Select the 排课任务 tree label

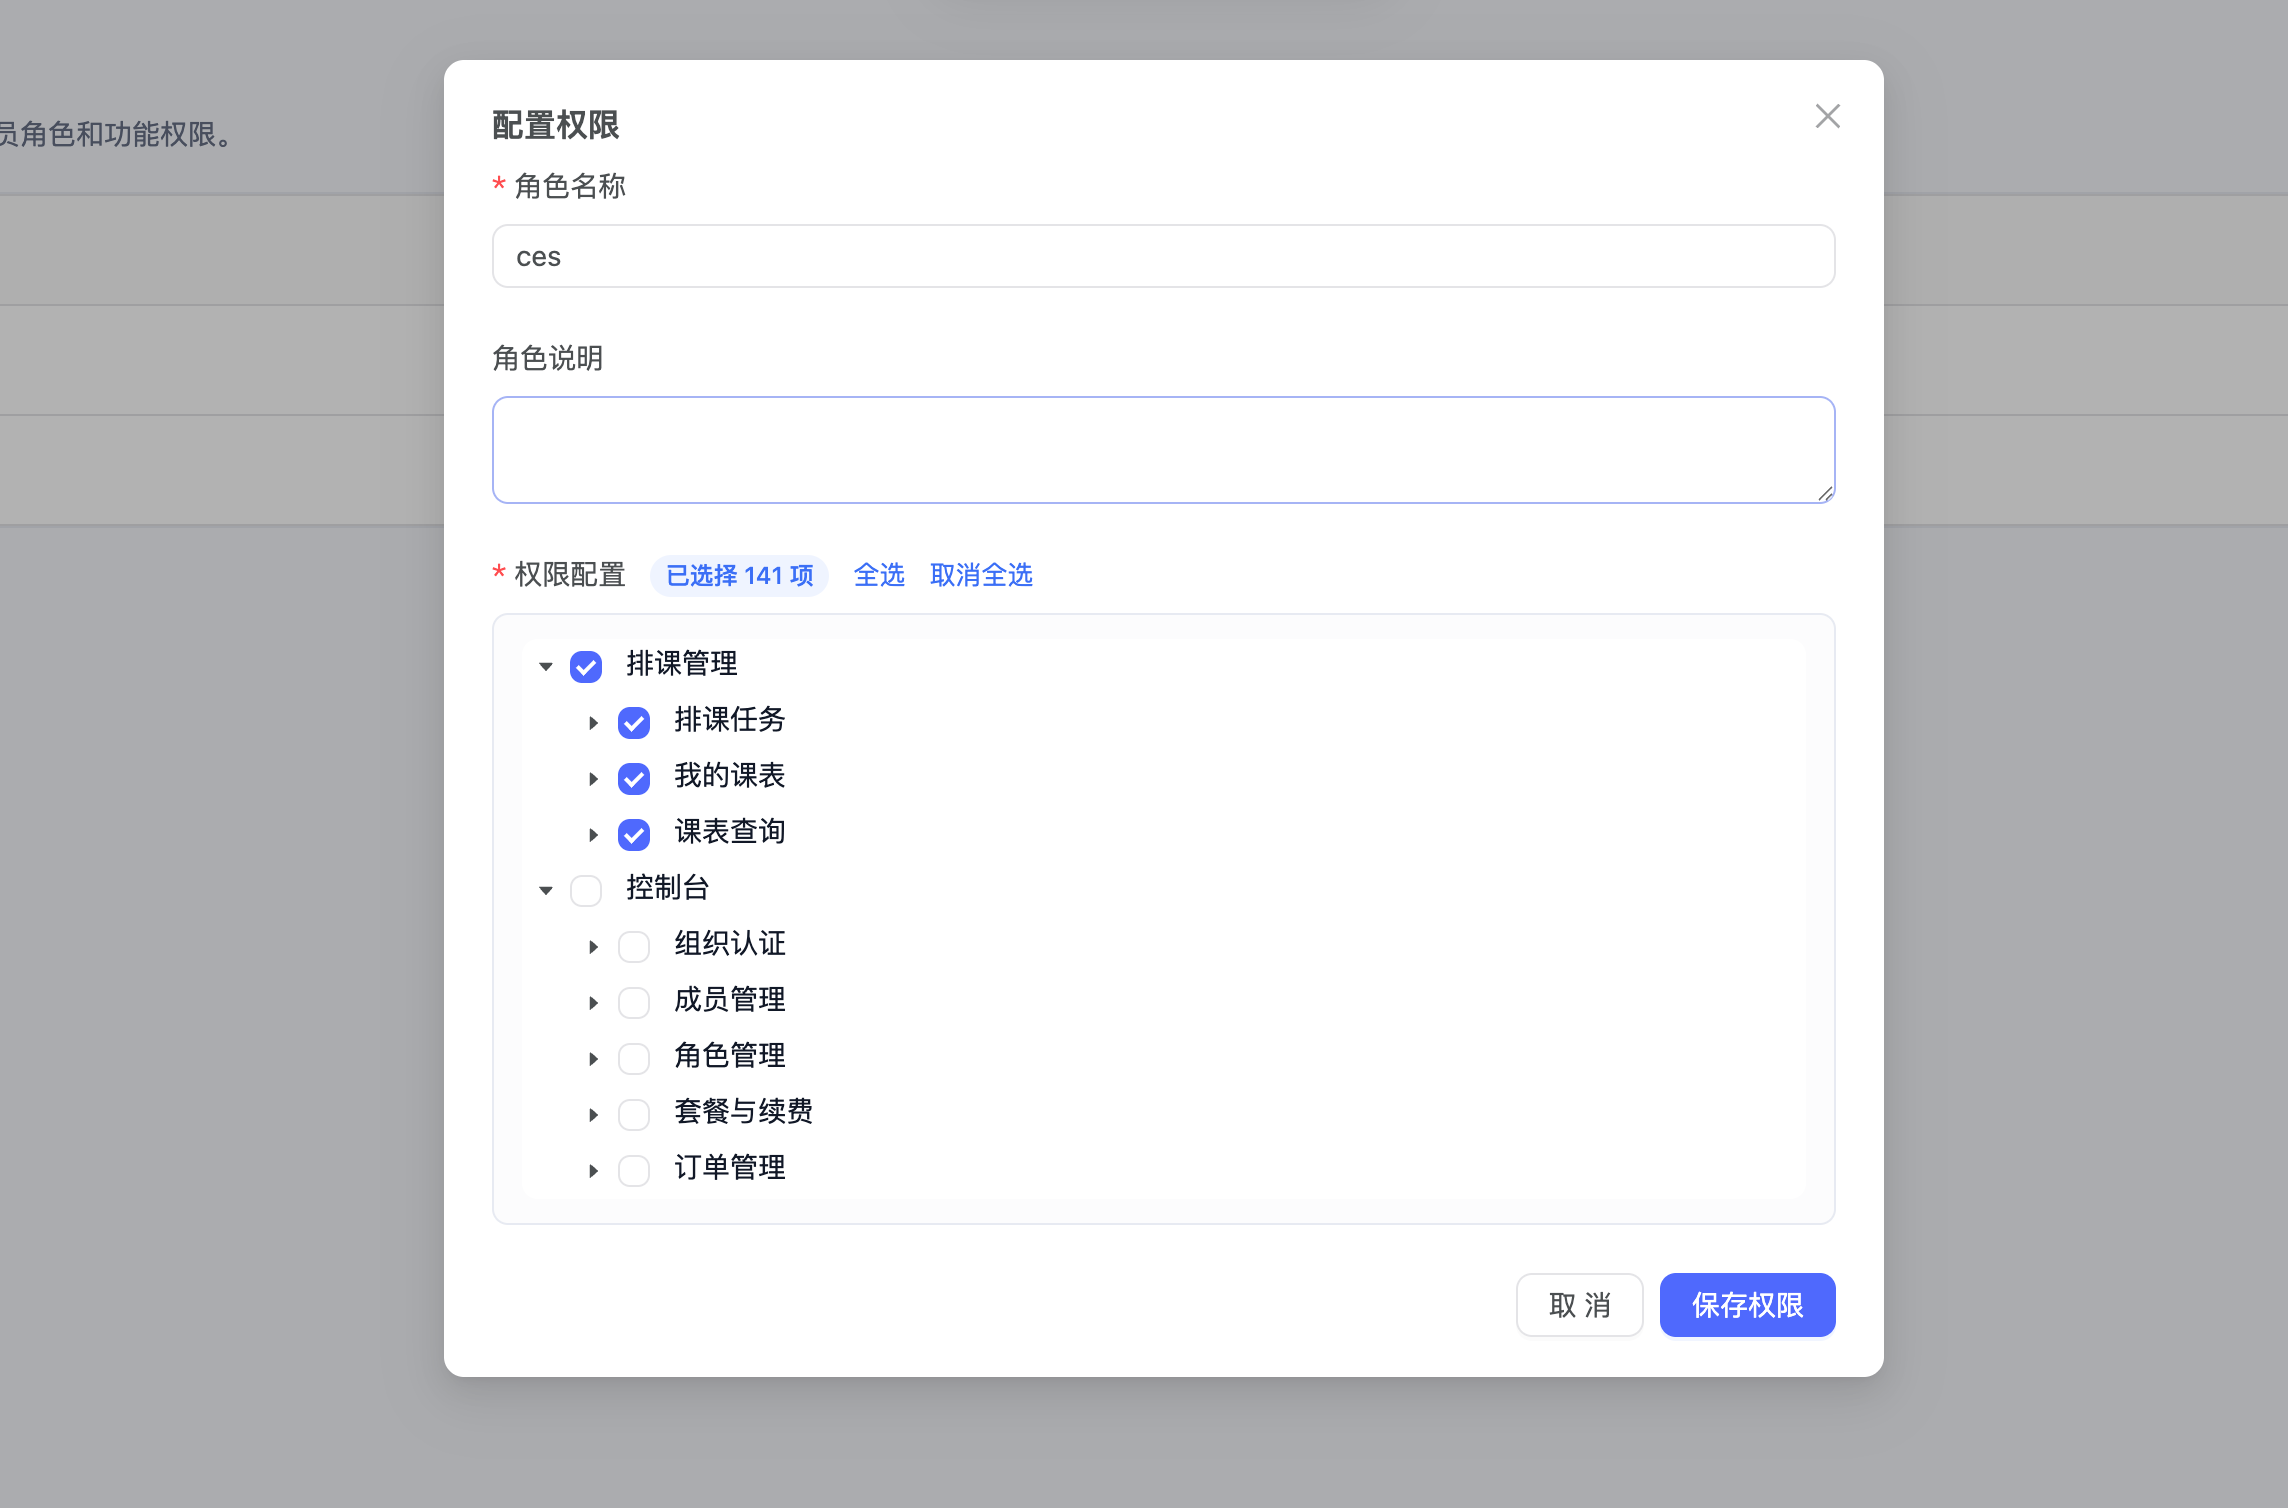click(730, 720)
